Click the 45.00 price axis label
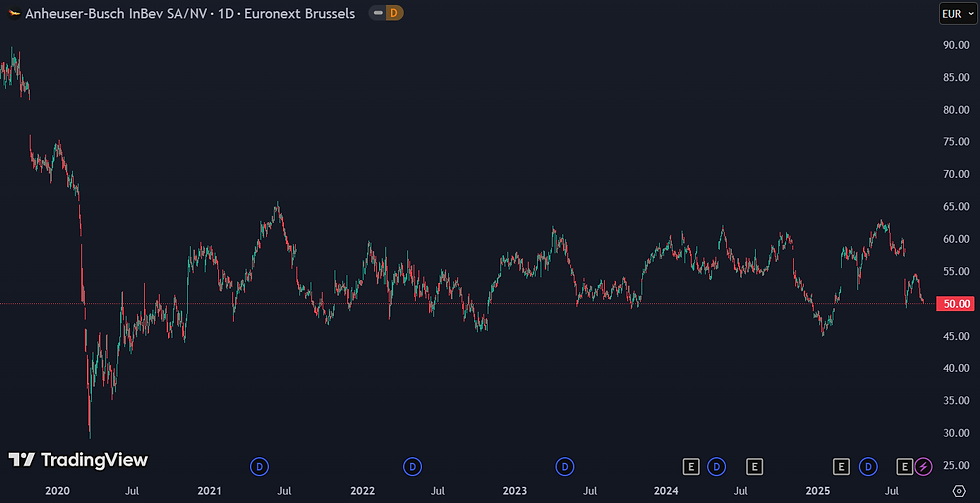This screenshot has height=503, width=980. 956,336
